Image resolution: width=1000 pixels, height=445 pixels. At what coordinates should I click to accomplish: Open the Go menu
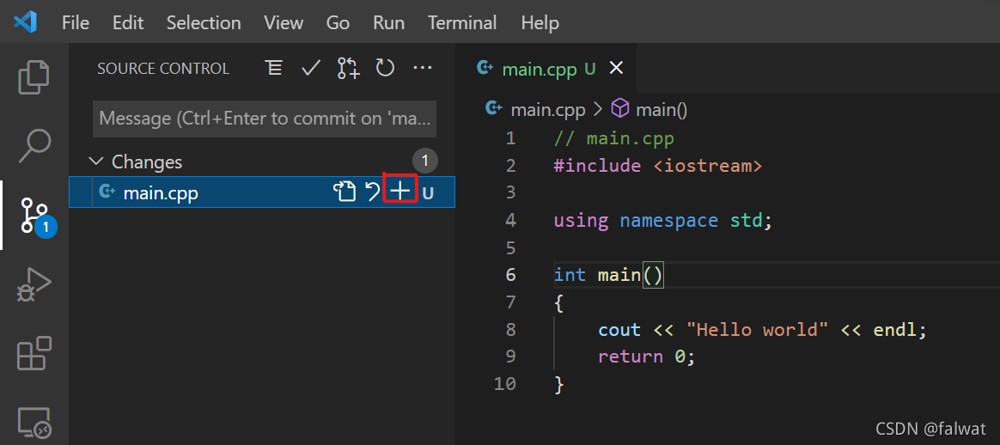tap(338, 23)
